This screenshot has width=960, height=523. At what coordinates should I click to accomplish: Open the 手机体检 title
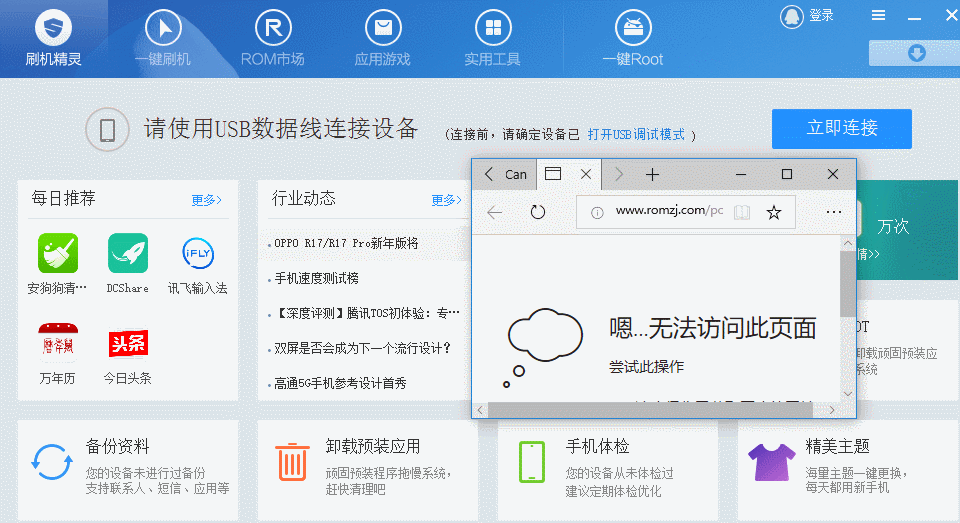(598, 446)
